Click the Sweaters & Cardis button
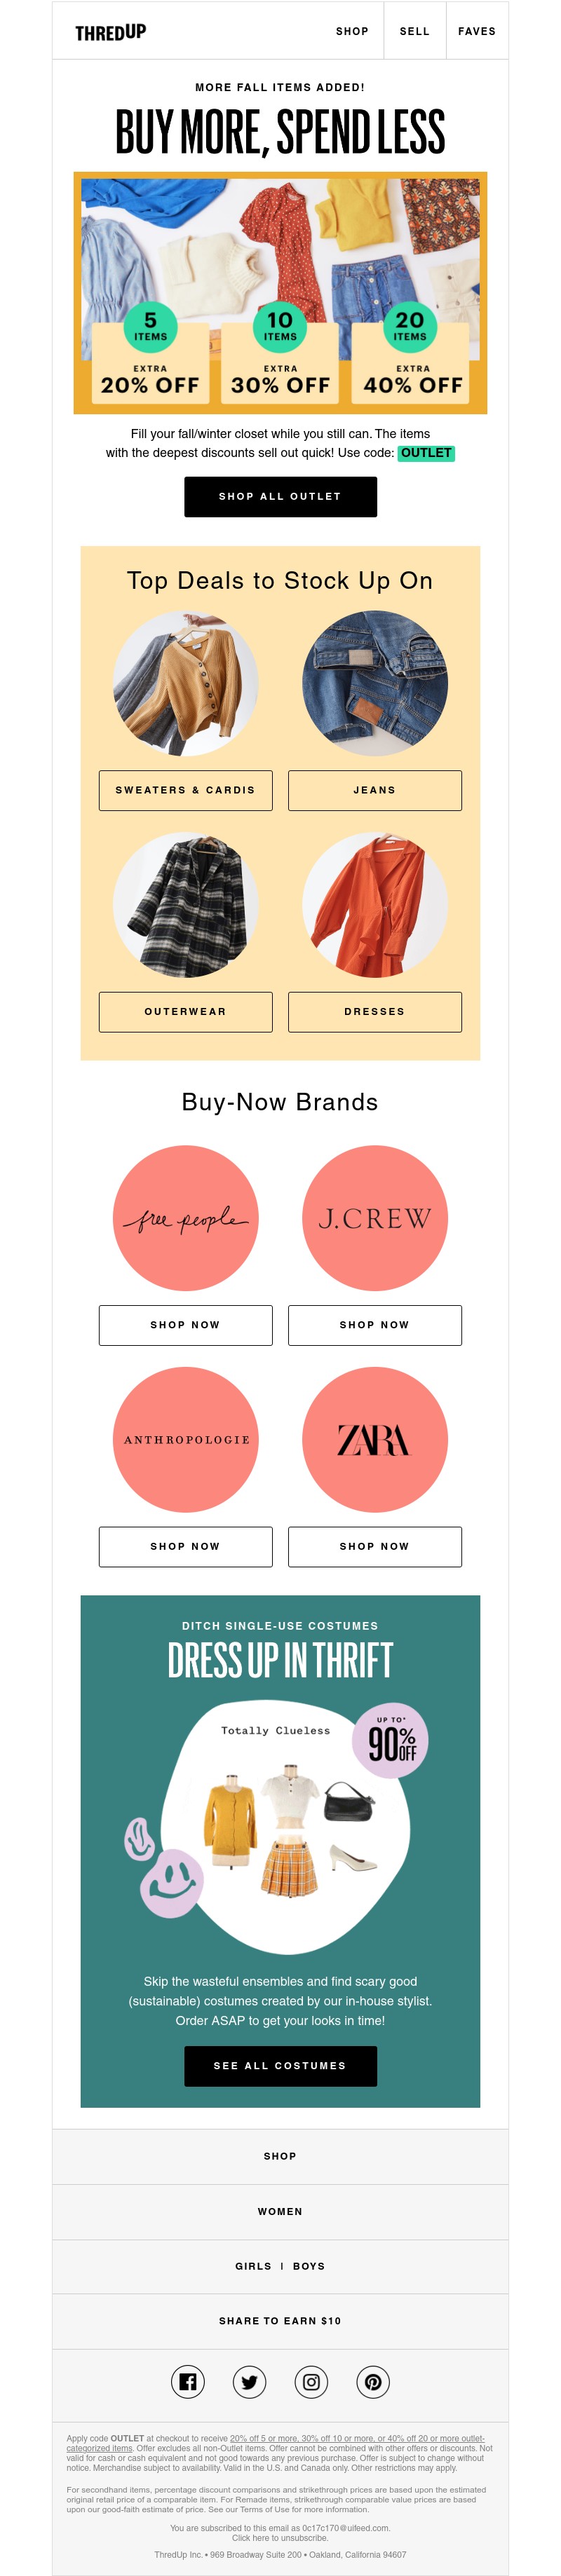Screen dimensions: 561x2576 (185, 790)
